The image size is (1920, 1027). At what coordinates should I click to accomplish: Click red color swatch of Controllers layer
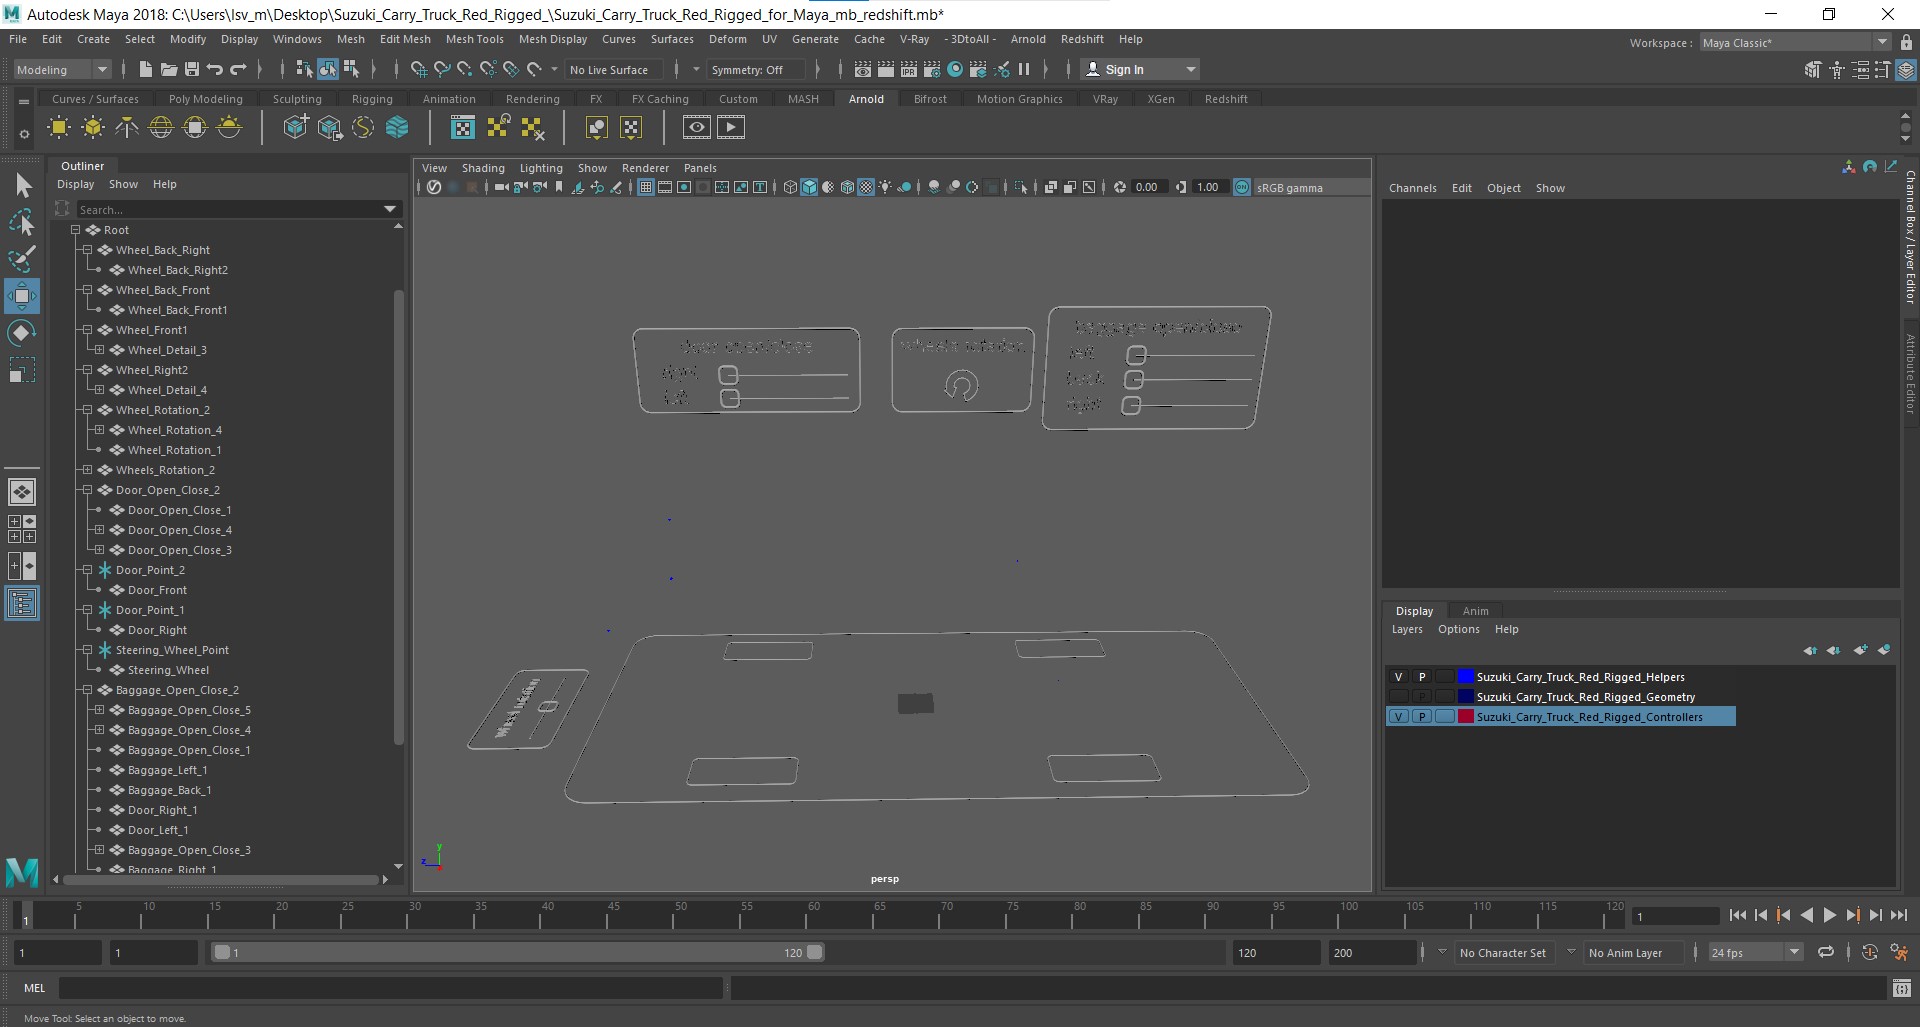click(x=1466, y=717)
